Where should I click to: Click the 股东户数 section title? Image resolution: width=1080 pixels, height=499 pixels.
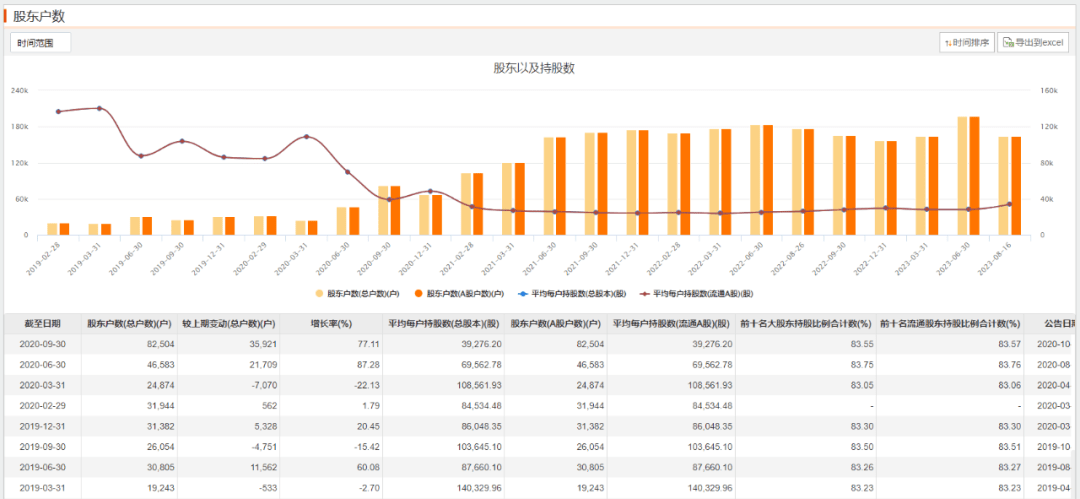(x=39, y=16)
